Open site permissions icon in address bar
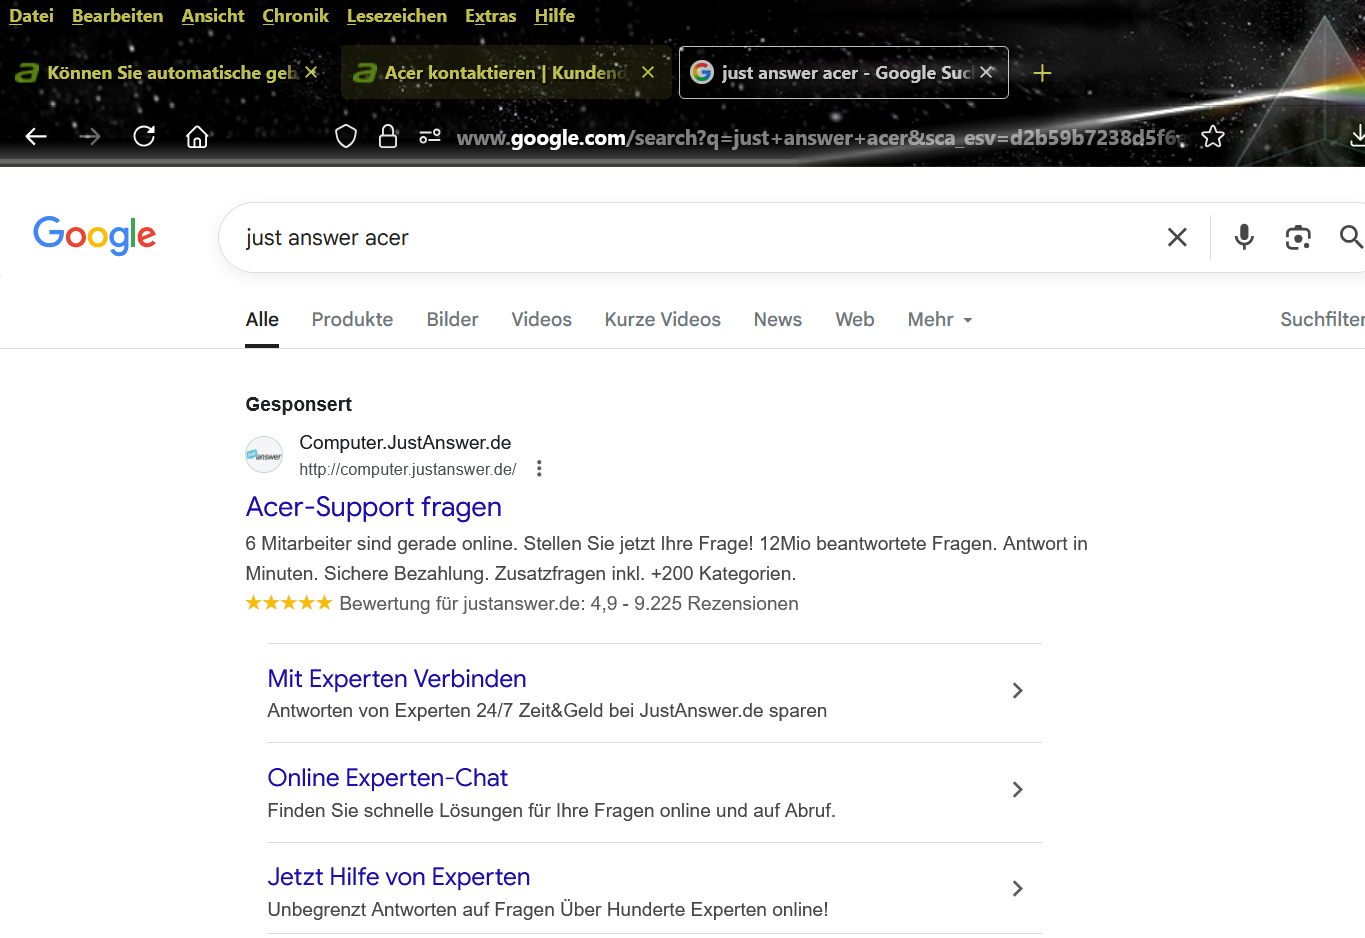The width and height of the screenshot is (1365, 938). [x=430, y=137]
